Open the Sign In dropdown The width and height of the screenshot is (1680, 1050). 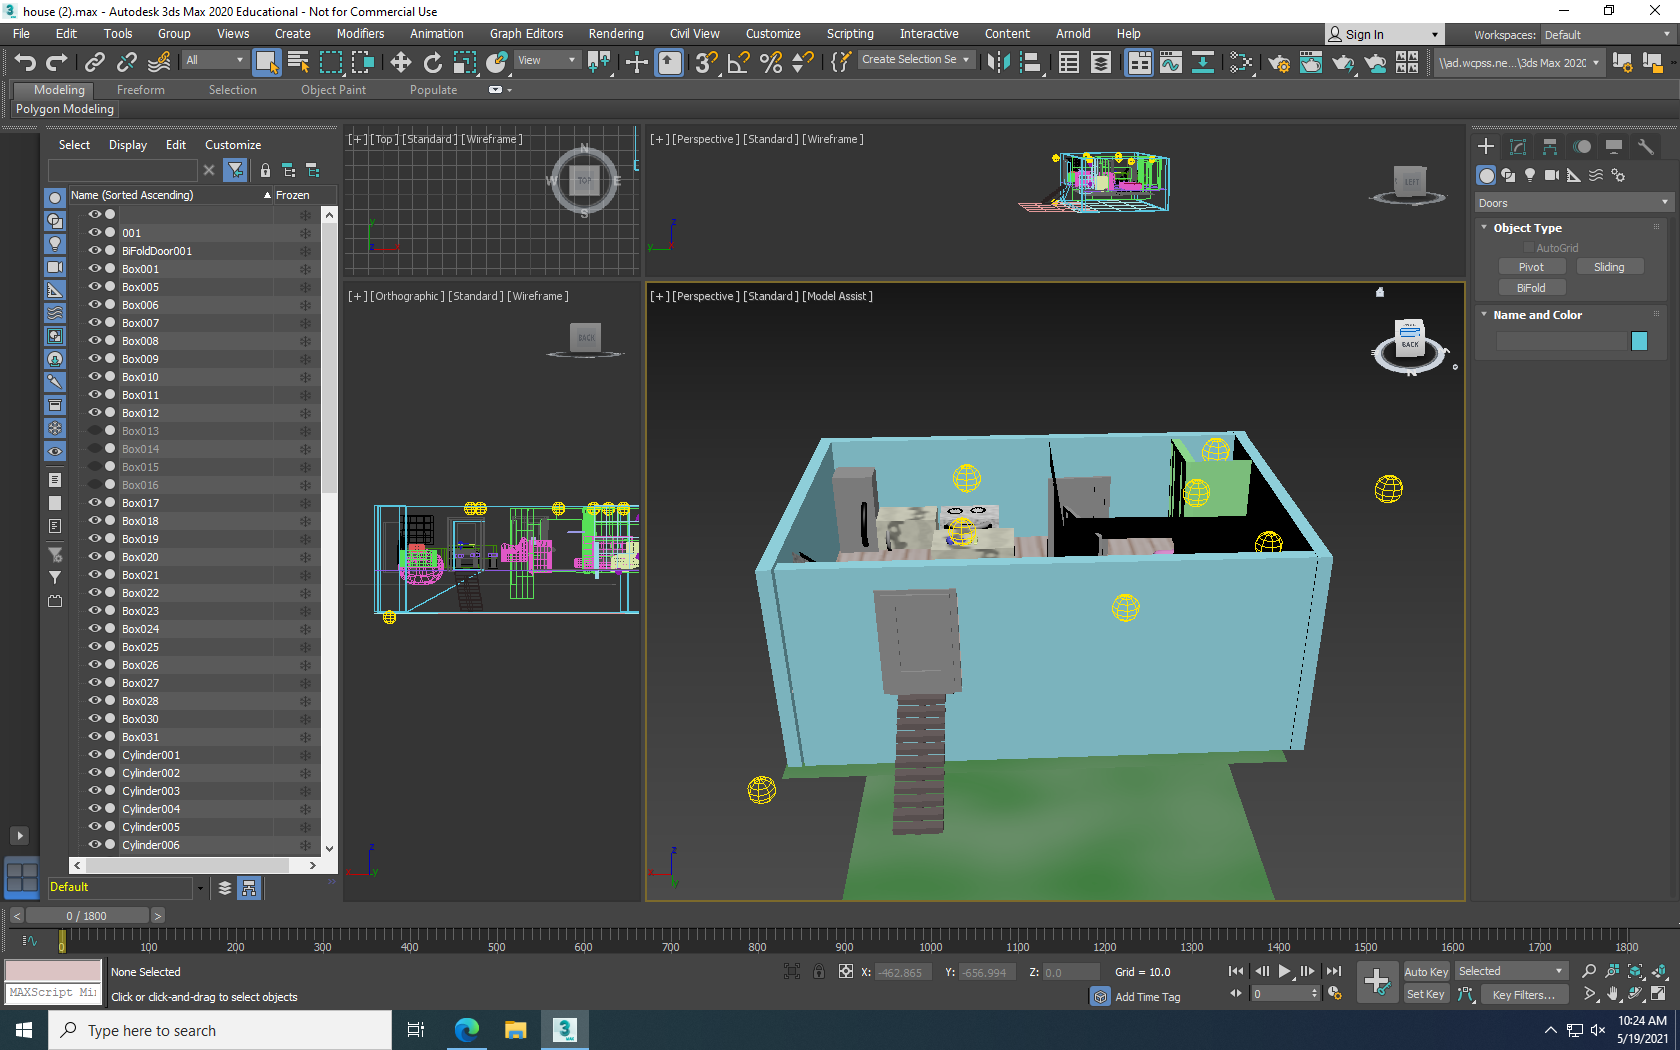point(1384,34)
